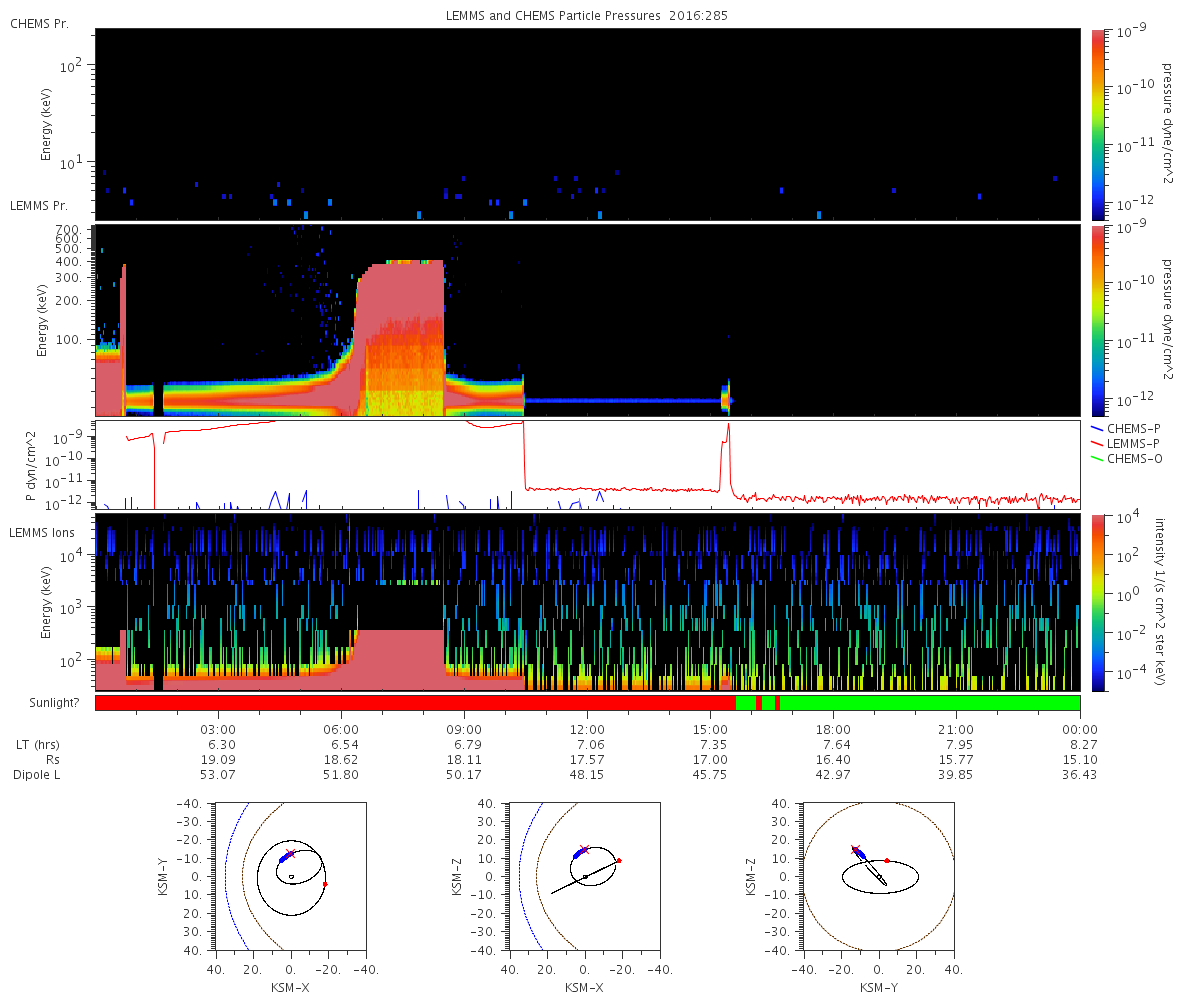
Task: Click red dot in KSM-X/KSM-Y orbit plot
Action: coord(325,884)
